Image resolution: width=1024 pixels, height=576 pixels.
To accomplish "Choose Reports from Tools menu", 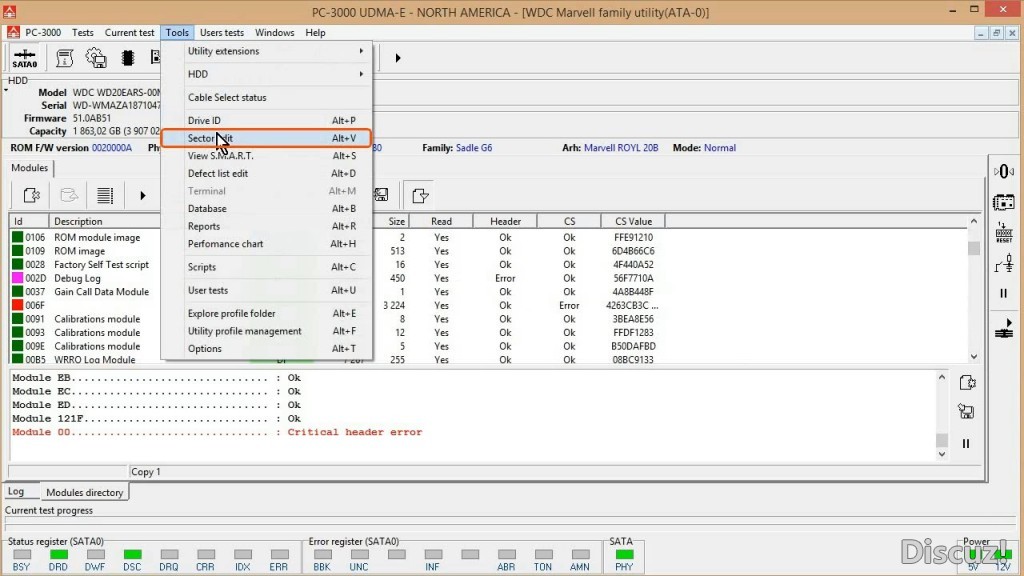I will pos(266,226).
